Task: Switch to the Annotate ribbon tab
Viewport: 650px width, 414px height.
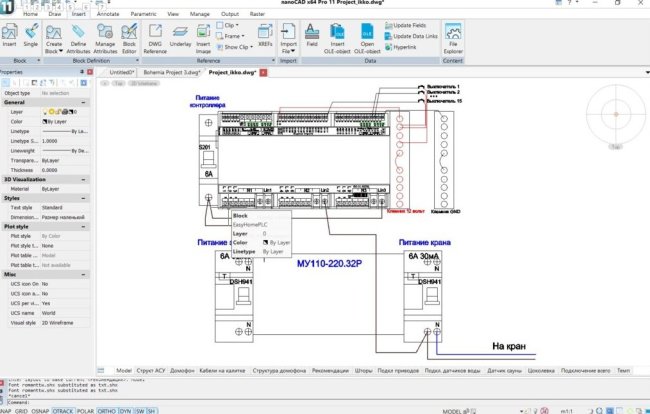Action: pyautogui.click(x=105, y=16)
